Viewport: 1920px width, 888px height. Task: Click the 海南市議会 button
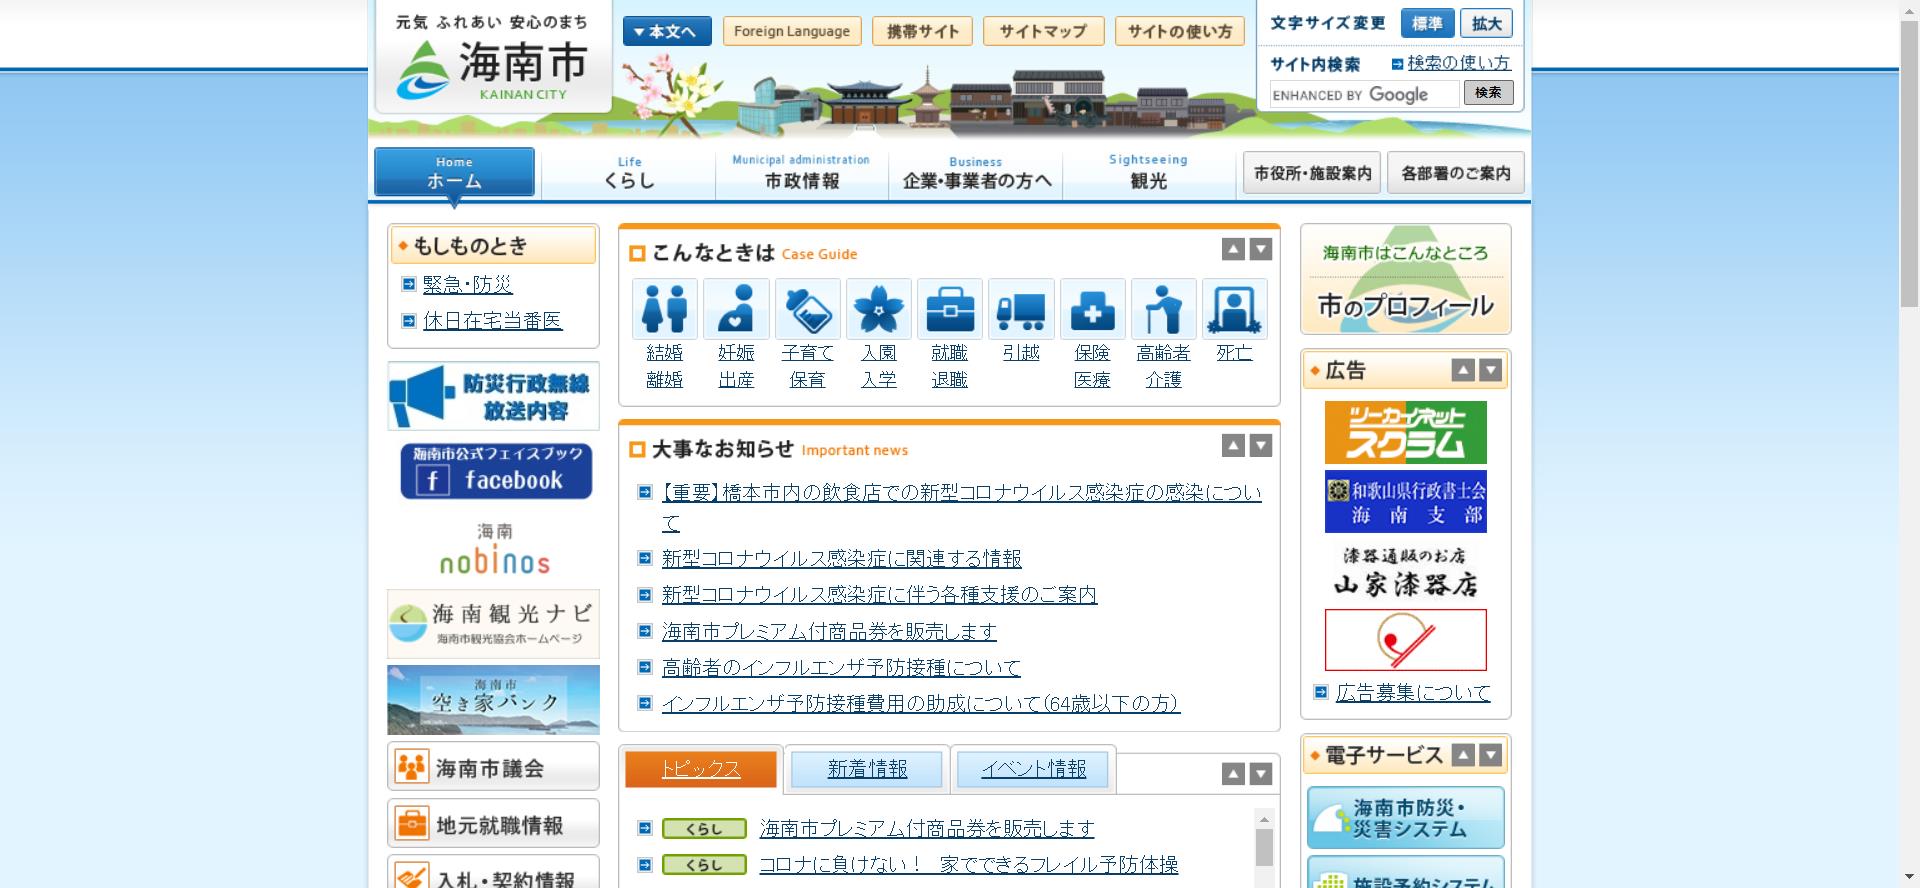pos(493,767)
